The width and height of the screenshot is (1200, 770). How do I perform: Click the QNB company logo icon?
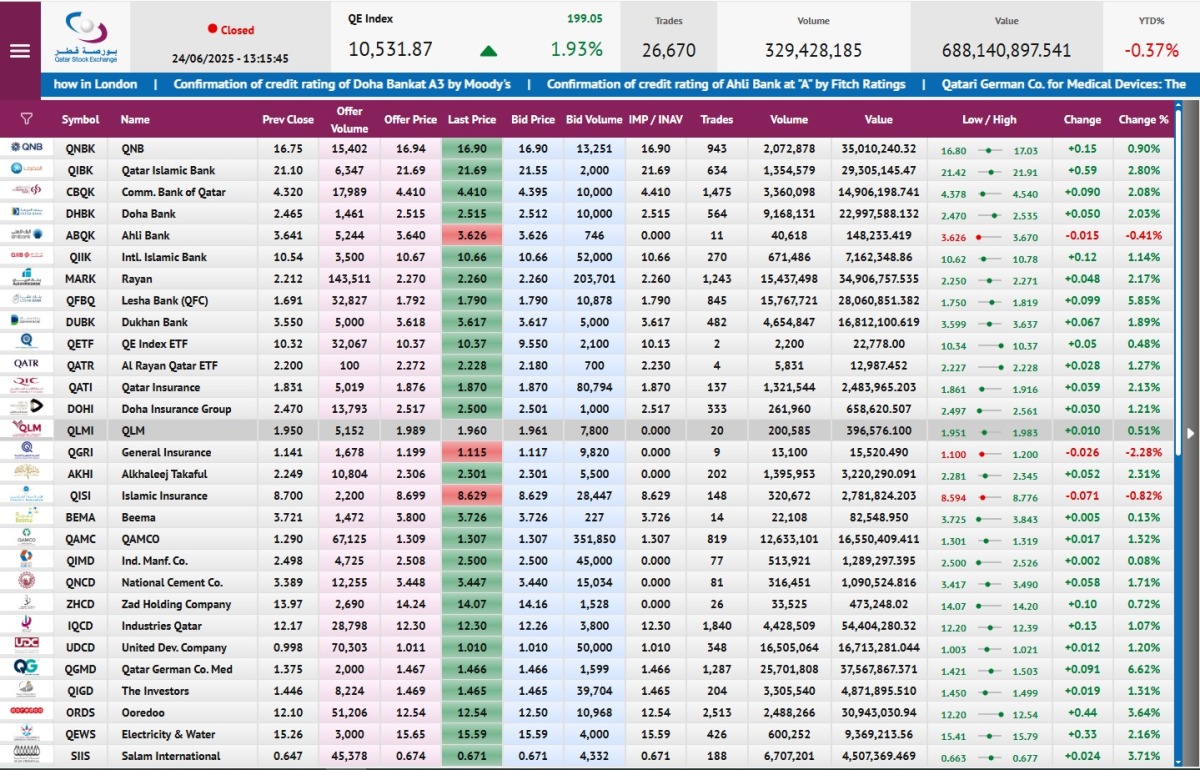click(26, 148)
